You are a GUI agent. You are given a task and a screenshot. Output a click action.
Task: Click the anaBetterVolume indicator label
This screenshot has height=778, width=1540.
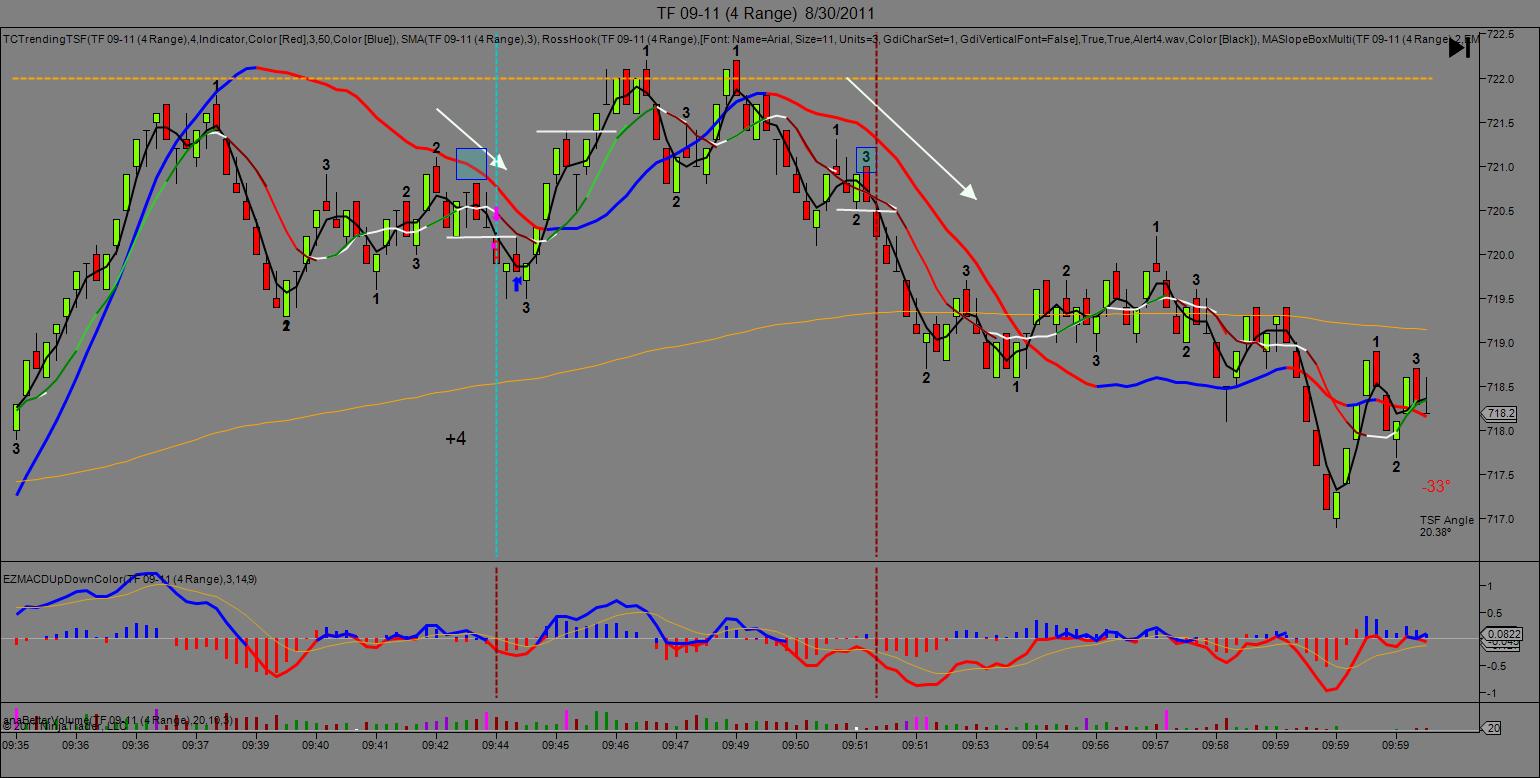pyautogui.click(x=118, y=719)
